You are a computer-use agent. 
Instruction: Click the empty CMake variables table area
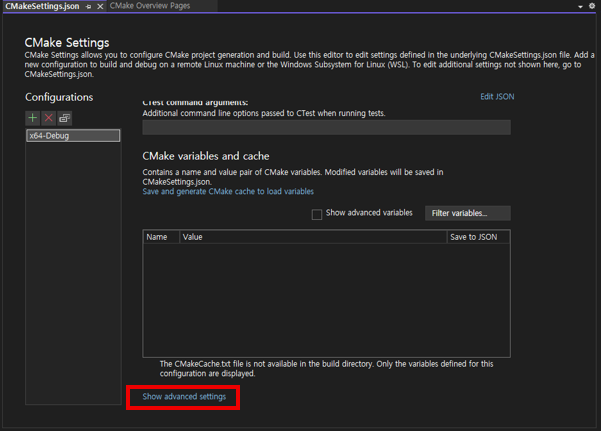coord(326,300)
